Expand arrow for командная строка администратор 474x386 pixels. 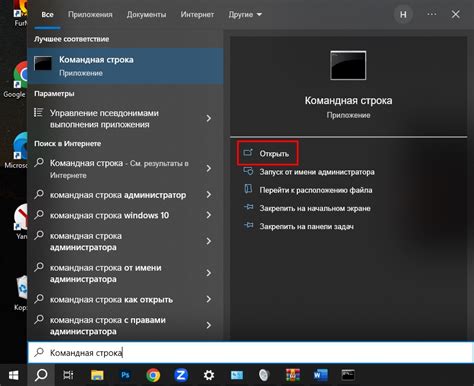[209, 195]
